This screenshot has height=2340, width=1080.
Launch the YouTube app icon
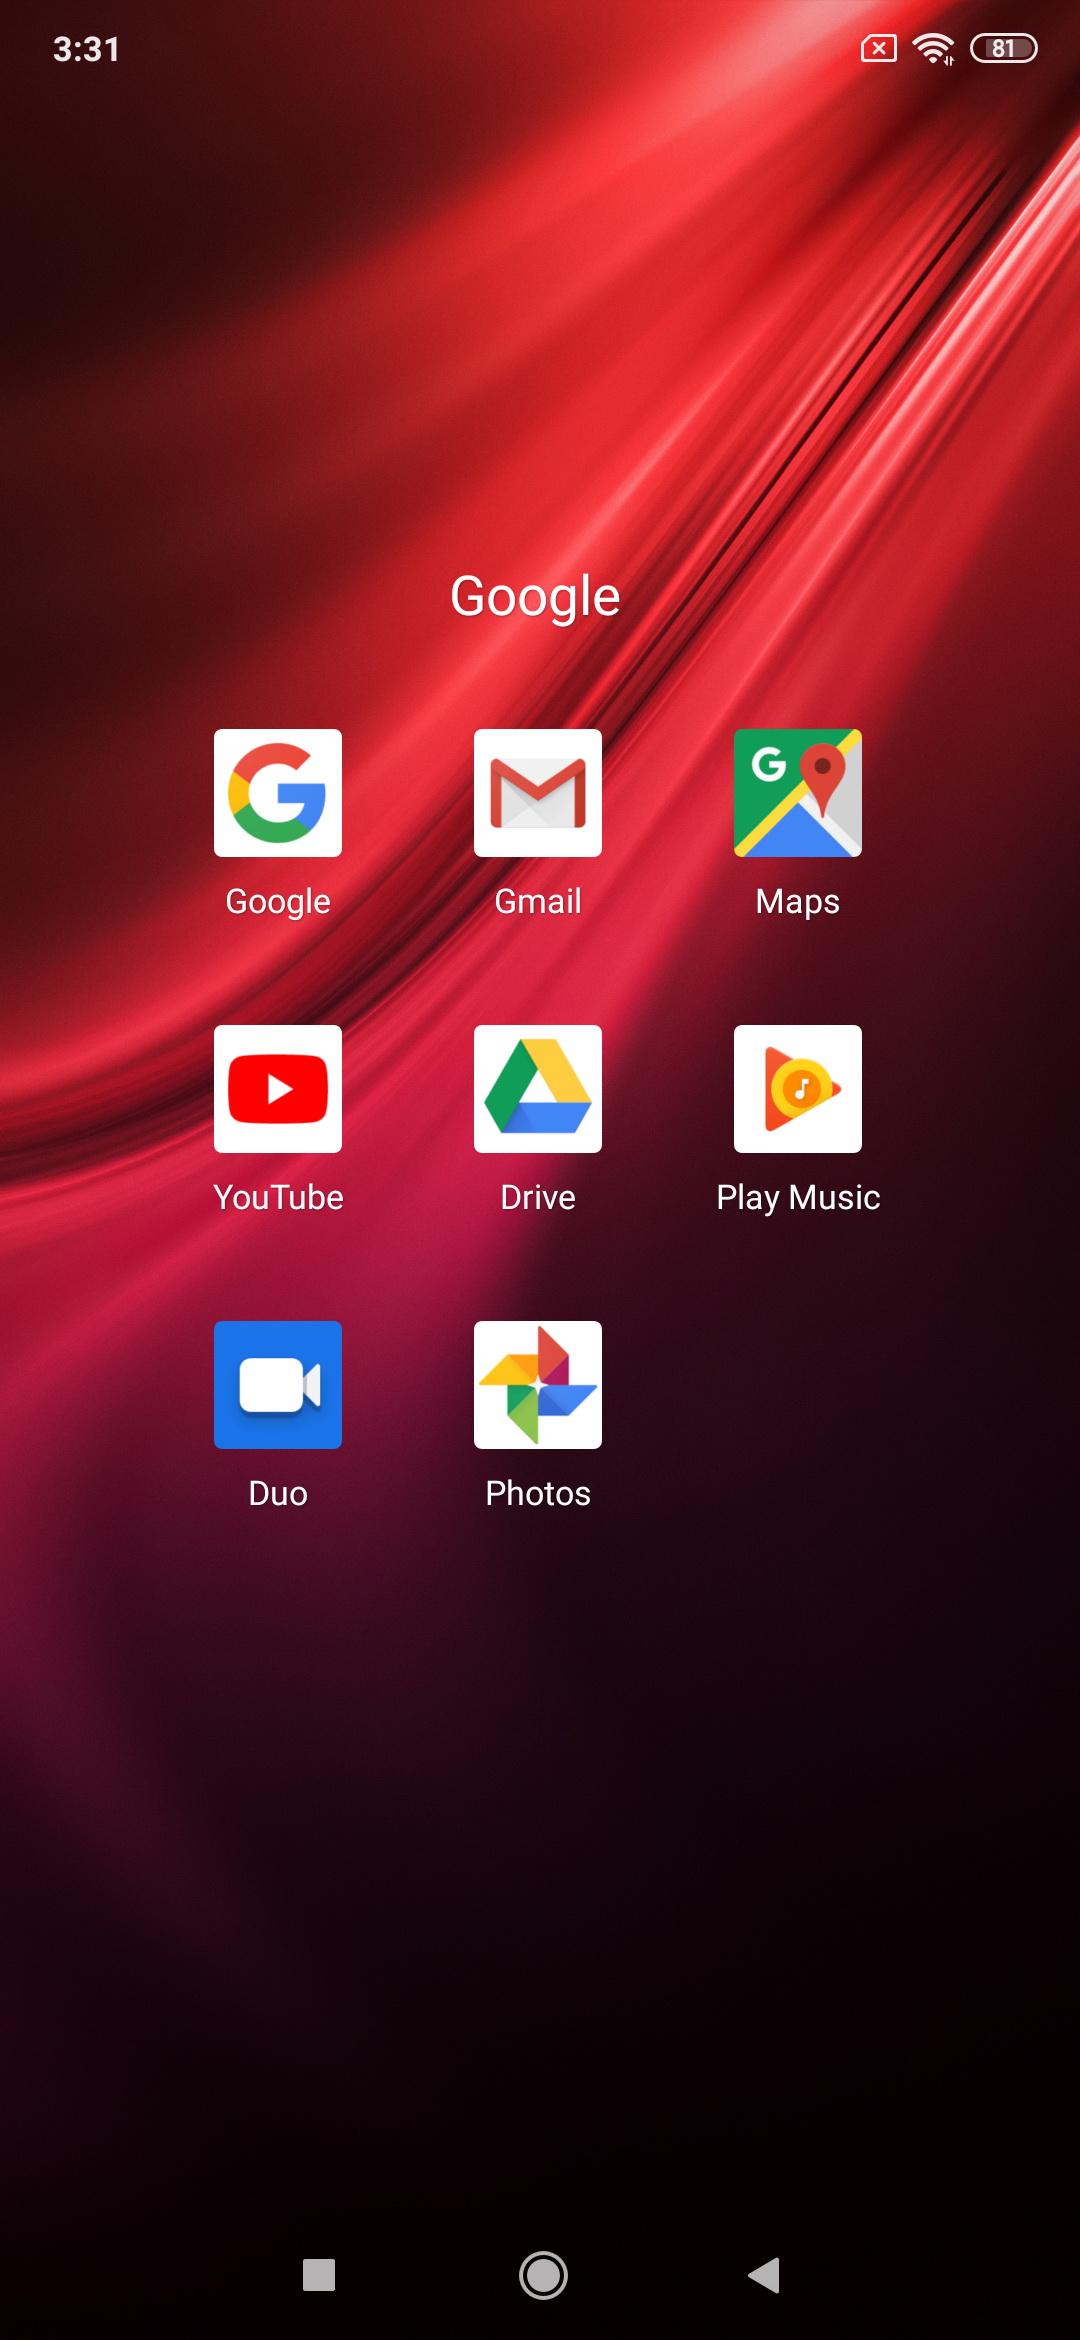tap(278, 1089)
